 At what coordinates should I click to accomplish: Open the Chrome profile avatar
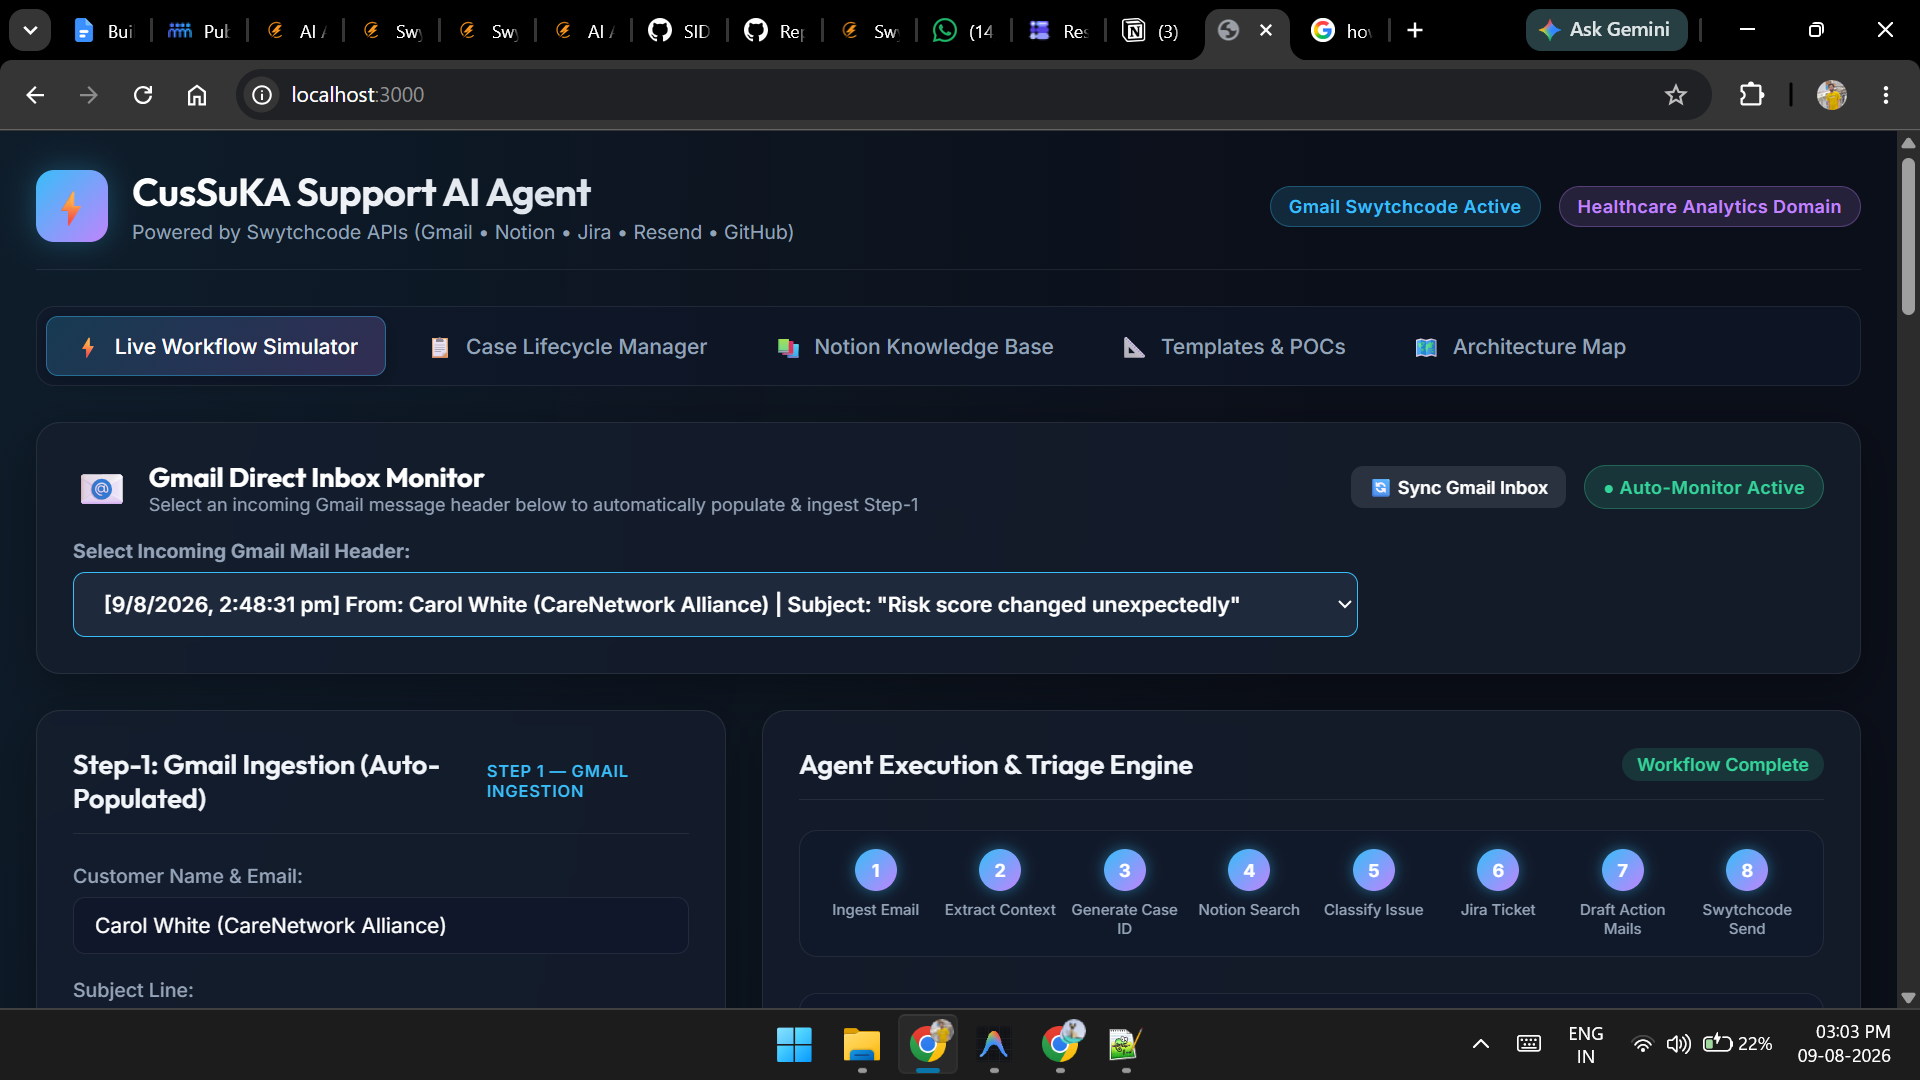point(1832,95)
